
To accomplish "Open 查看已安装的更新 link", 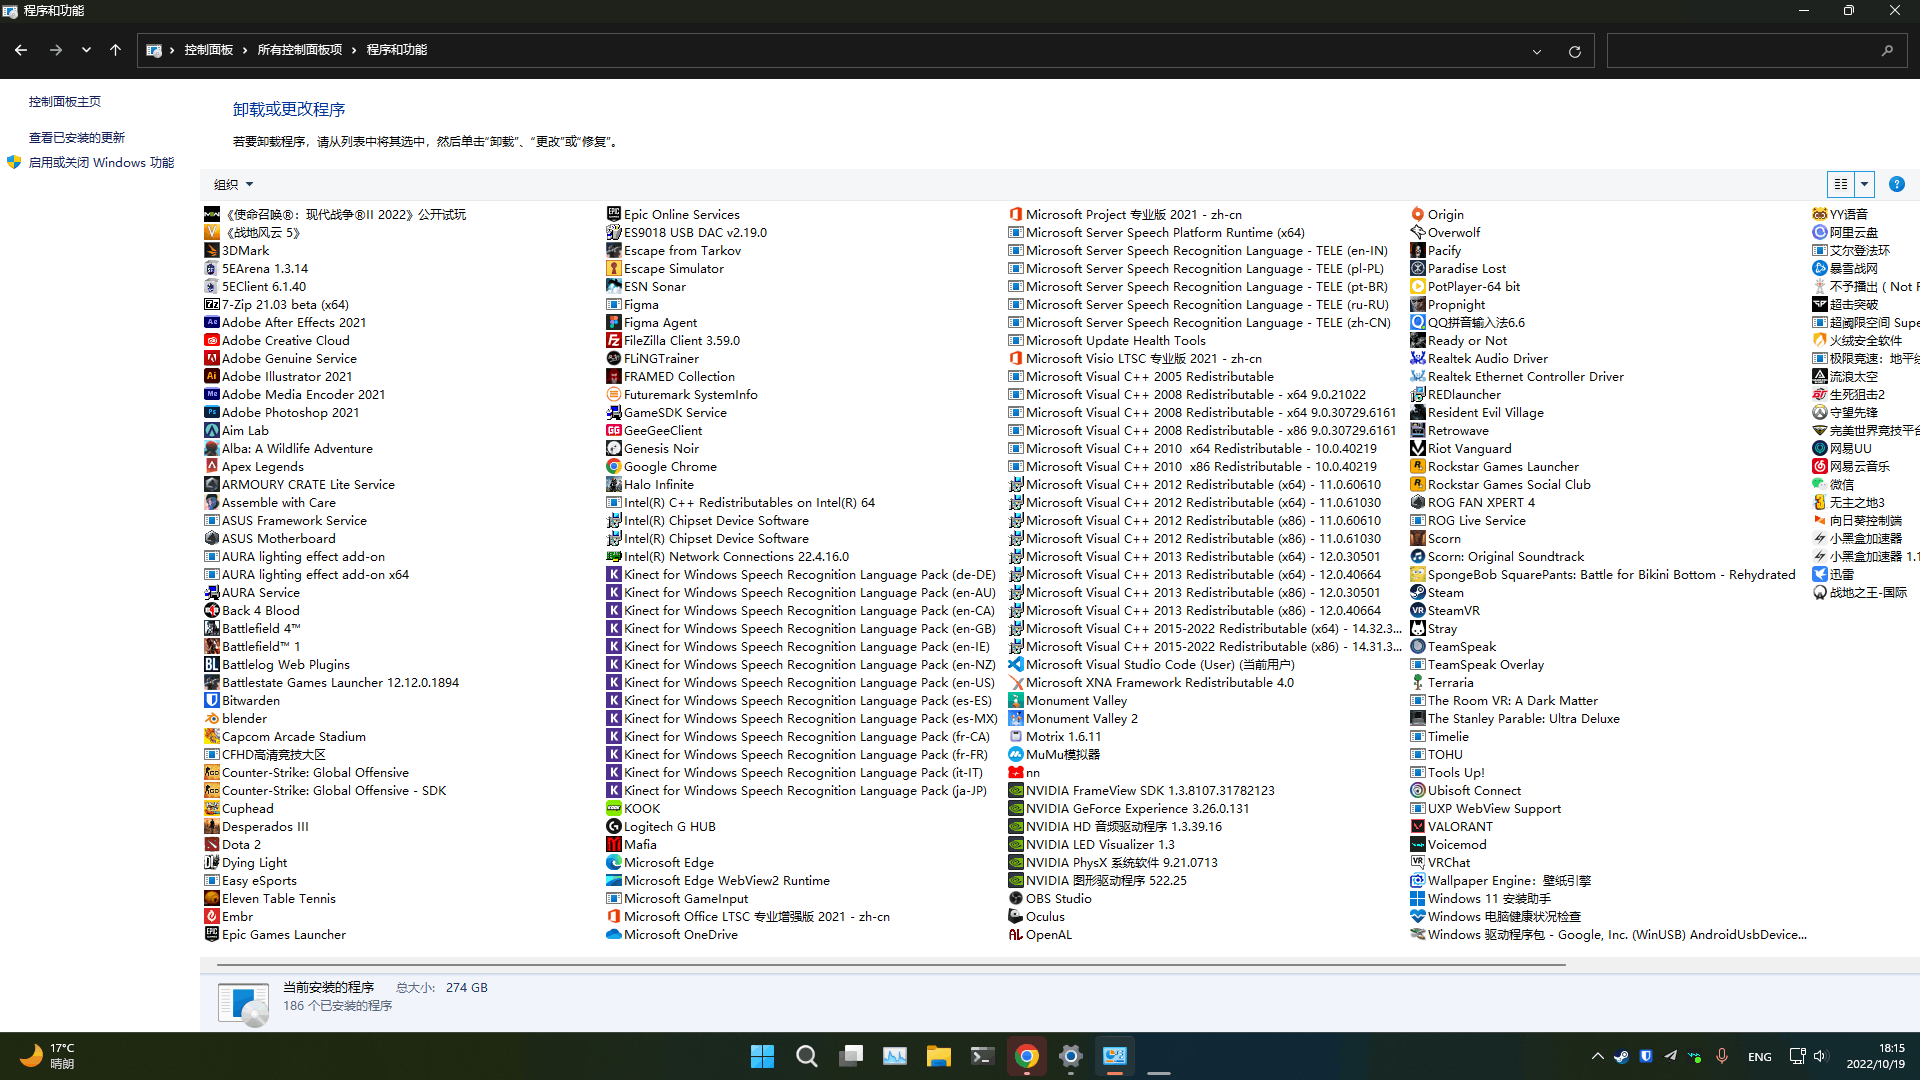I will click(77, 138).
